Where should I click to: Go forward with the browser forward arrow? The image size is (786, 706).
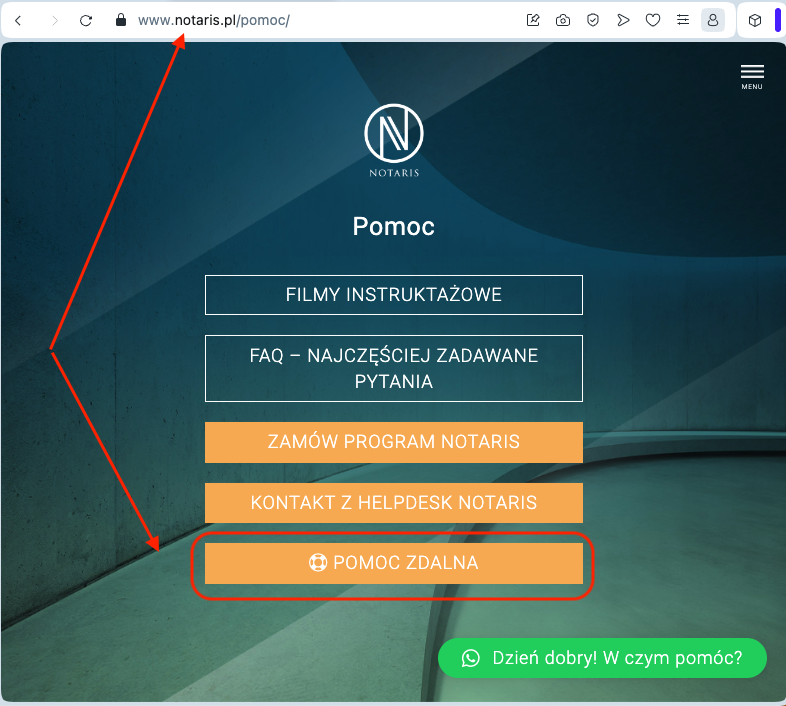pyautogui.click(x=55, y=21)
